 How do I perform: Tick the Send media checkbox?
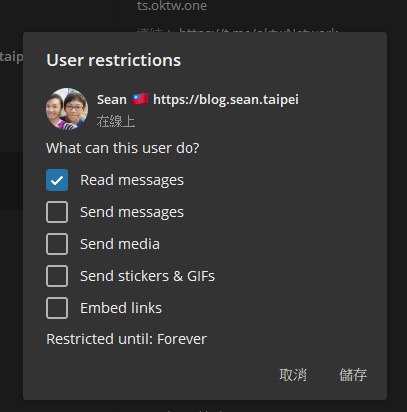coord(57,244)
